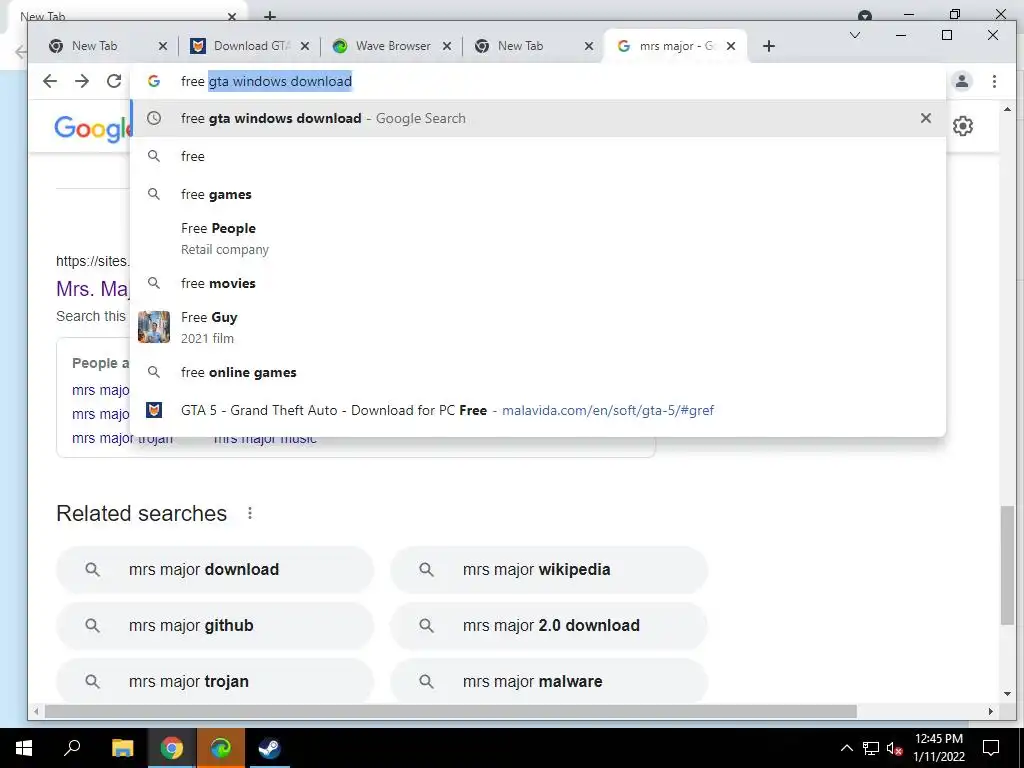Close the mrs major tab
1024x768 pixels.
[x=731, y=46]
